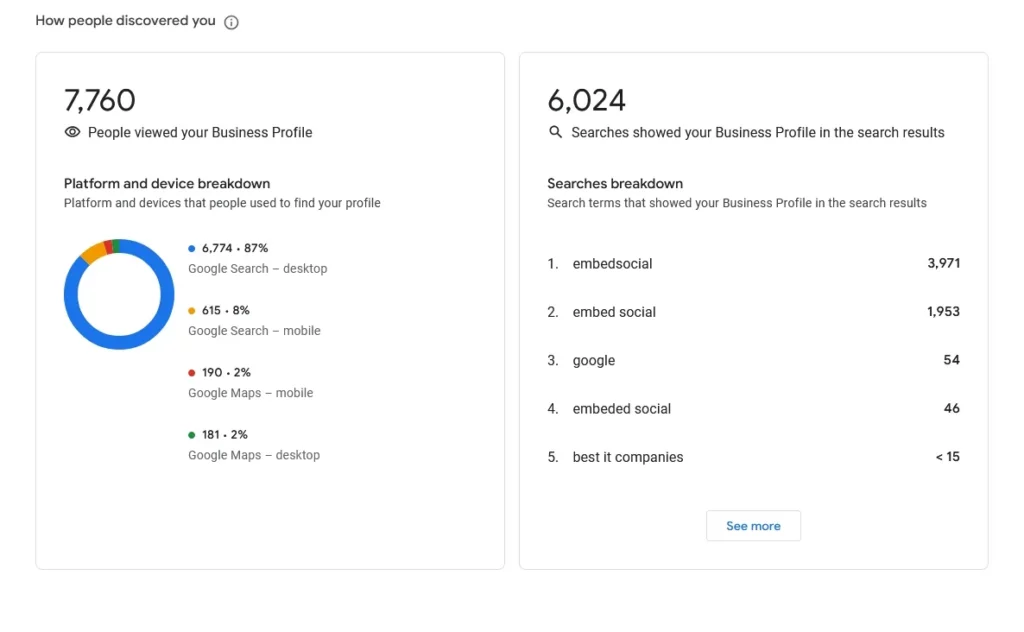Screen dimensions: 1024x632
Task: Choose the 'embeded social' search term
Action: [622, 408]
